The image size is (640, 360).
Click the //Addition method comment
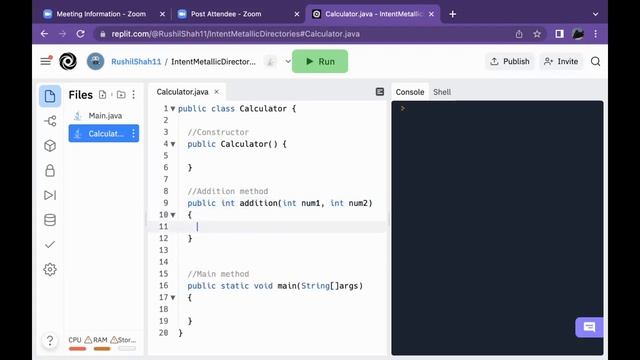[x=228, y=191]
